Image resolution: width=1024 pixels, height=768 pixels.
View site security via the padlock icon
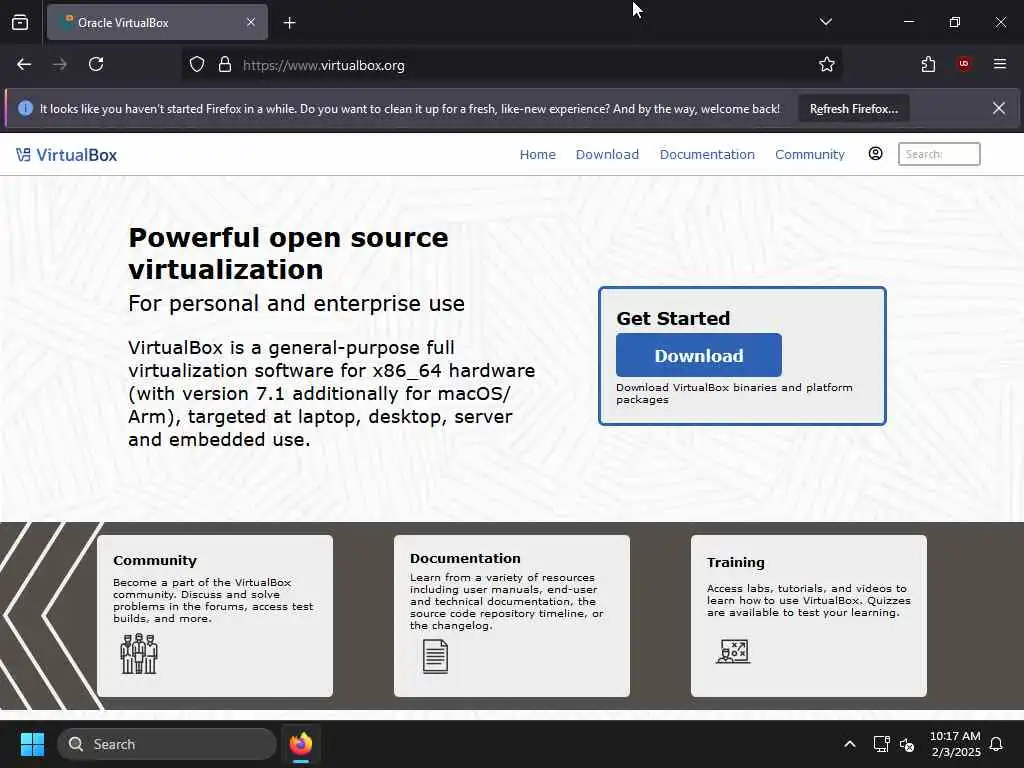pyautogui.click(x=225, y=65)
